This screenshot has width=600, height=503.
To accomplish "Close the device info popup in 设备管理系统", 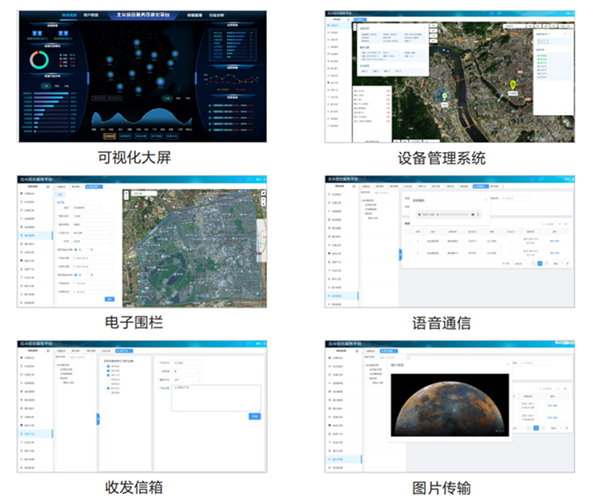I will 424,28.
